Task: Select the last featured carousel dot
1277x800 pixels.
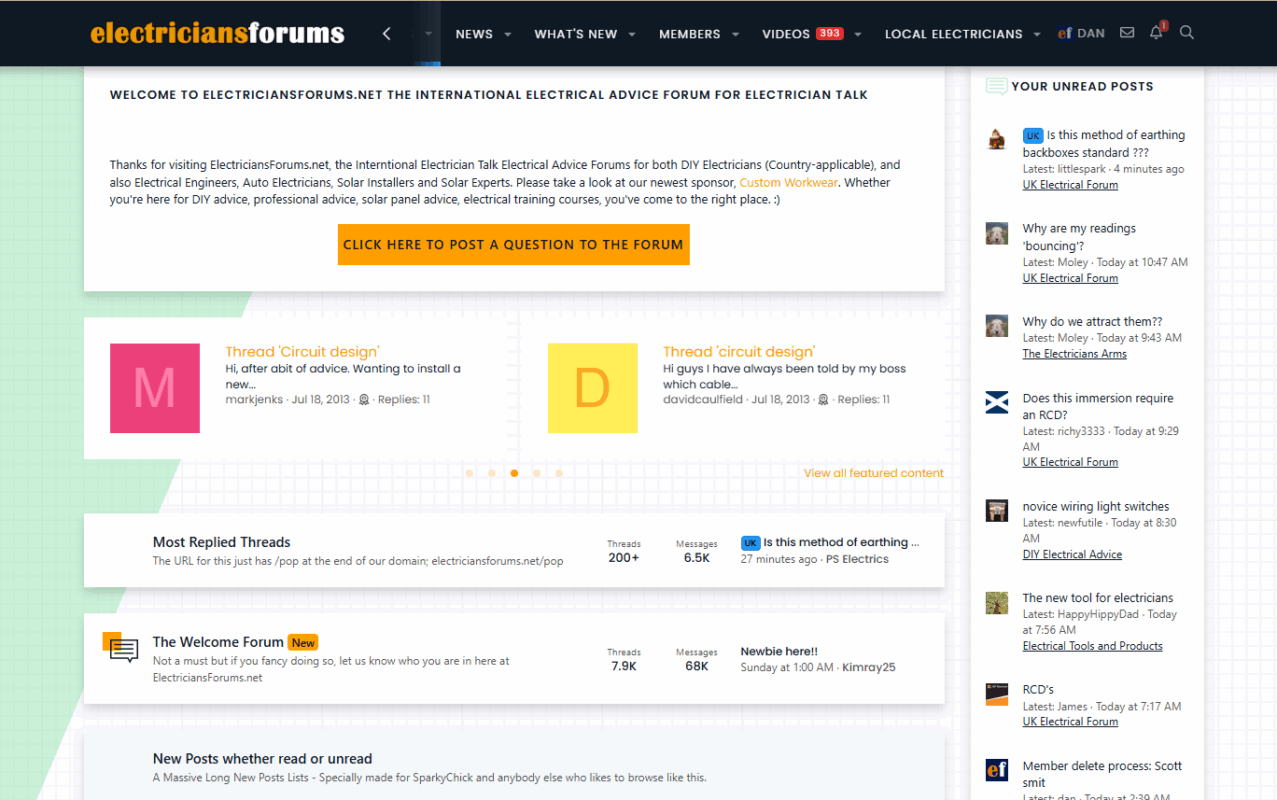Action: pos(559,473)
